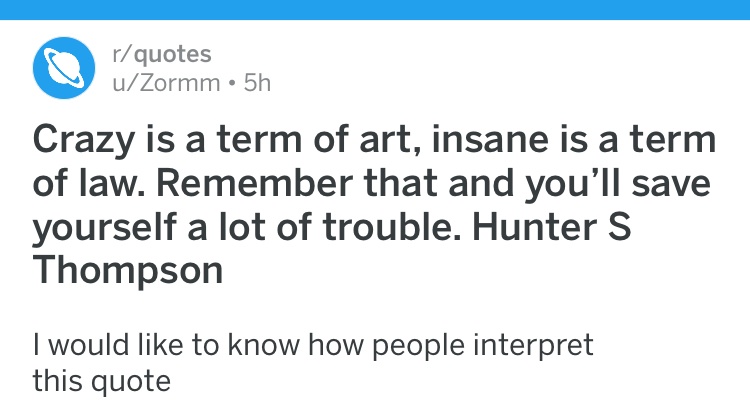750x406 pixels.
Task: Select the word 'save' in the title
Action: point(671,184)
